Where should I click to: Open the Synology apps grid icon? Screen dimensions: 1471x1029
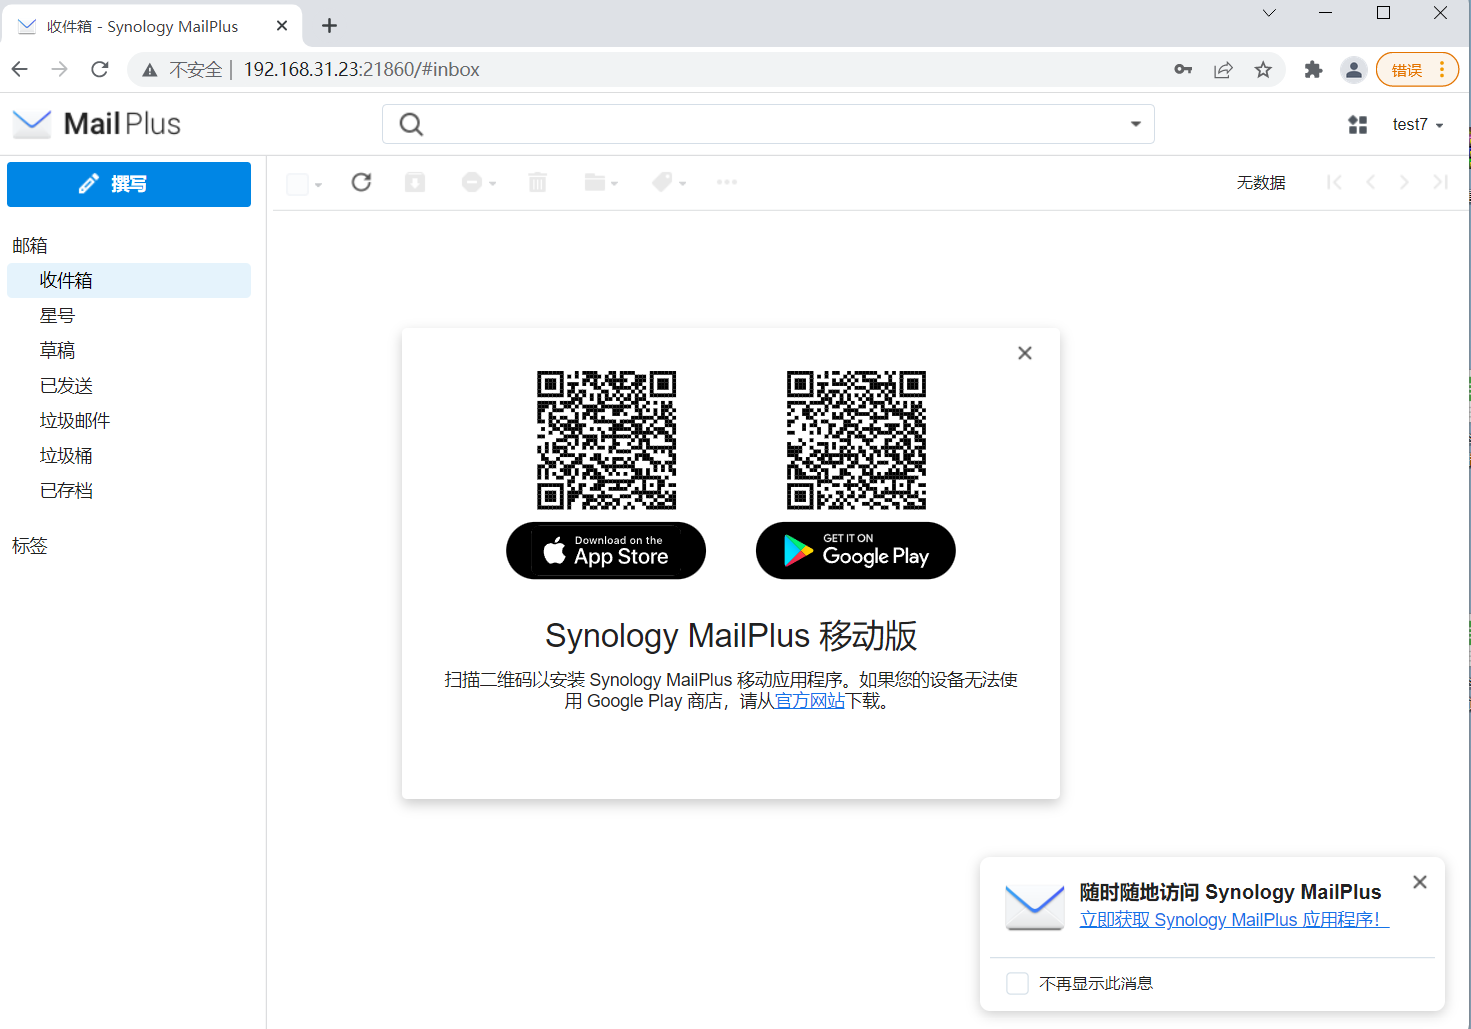click(x=1358, y=125)
